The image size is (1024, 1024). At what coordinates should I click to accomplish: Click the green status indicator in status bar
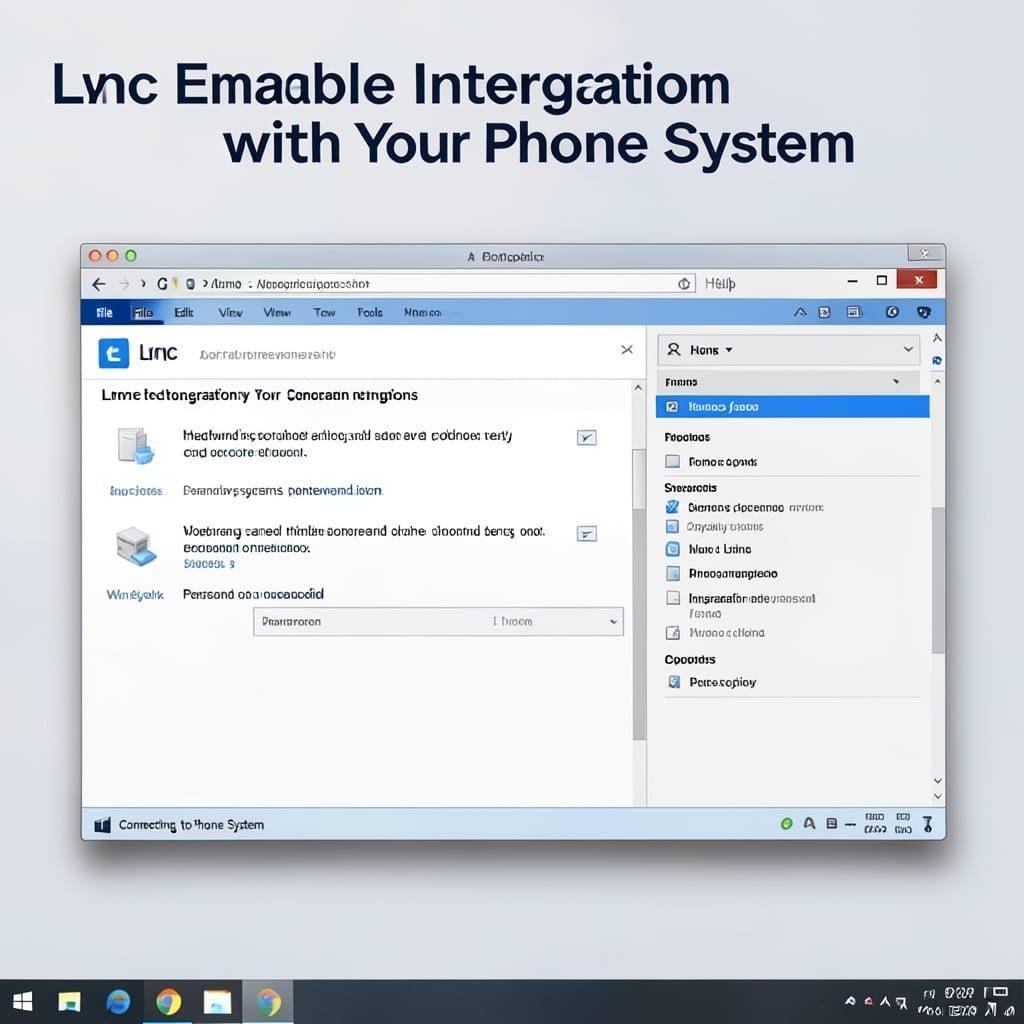(x=787, y=824)
